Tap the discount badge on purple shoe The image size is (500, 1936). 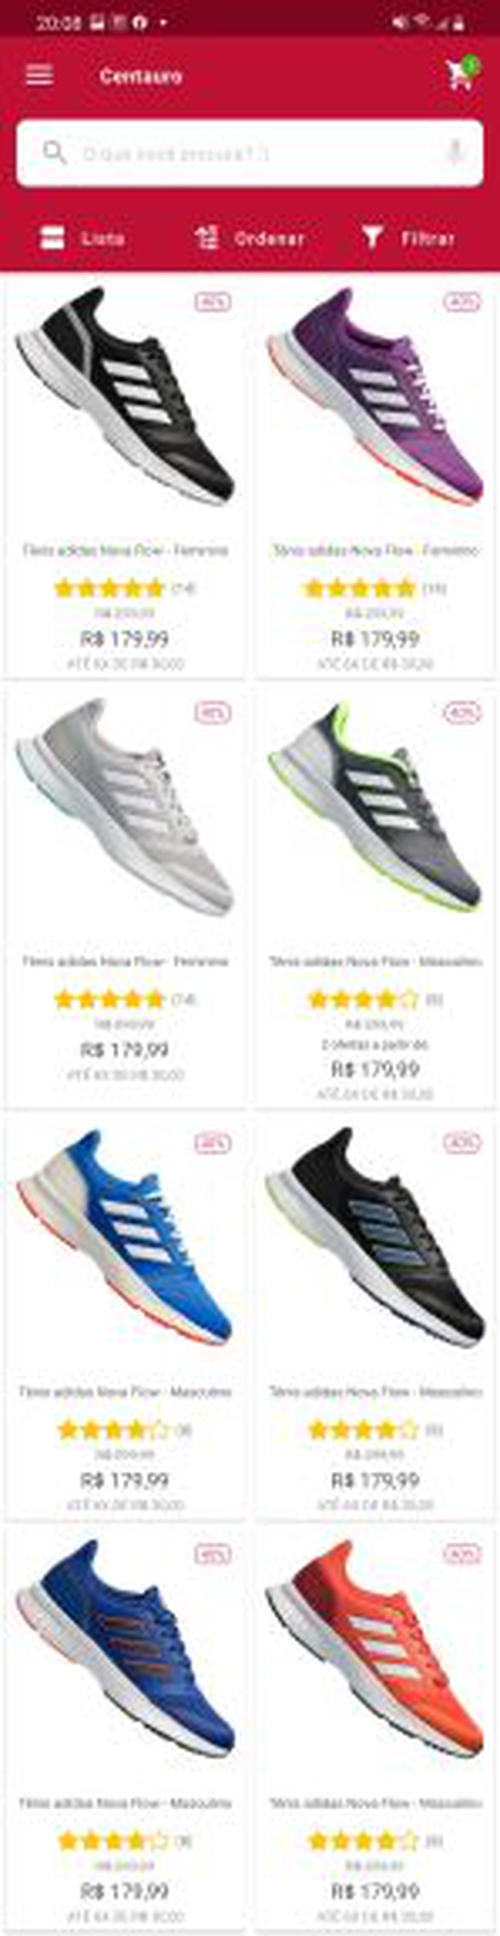(x=462, y=302)
